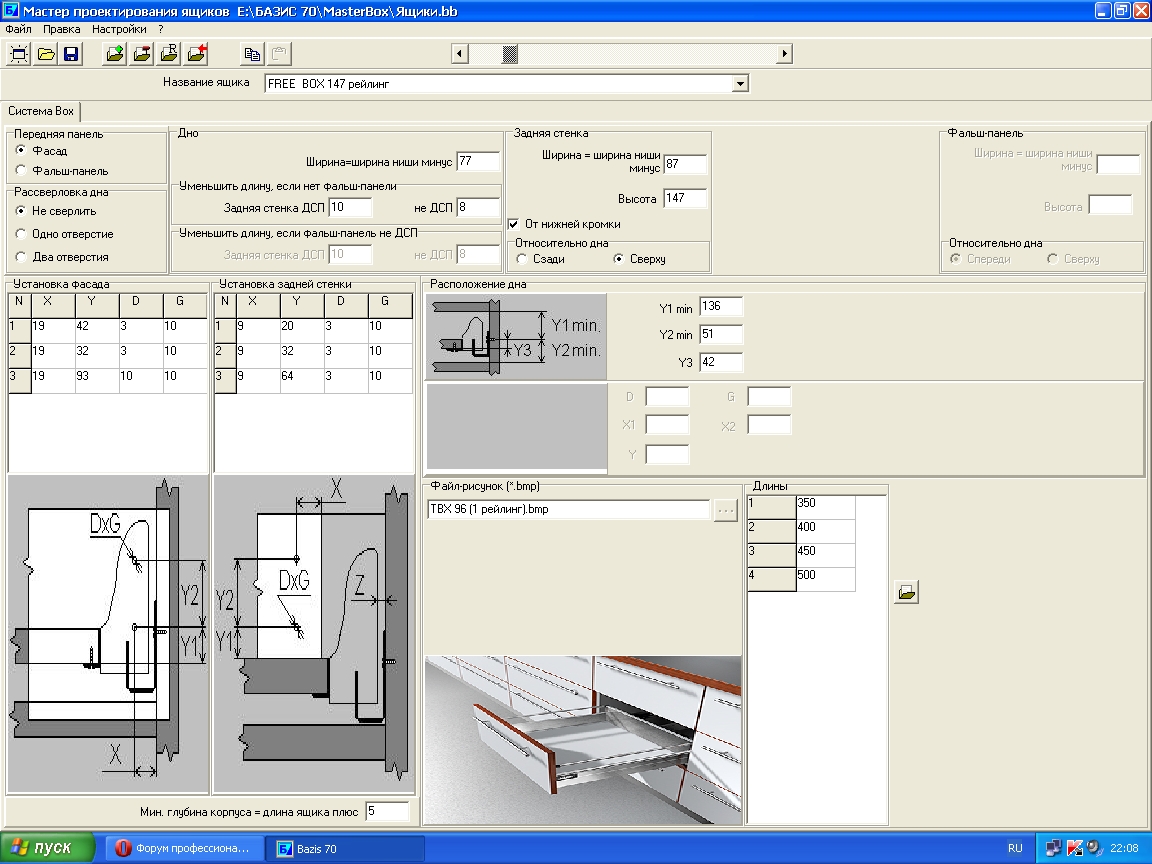This screenshot has height=864, width=1152.
Task: Click the Высота field with 147
Action: click(685, 198)
